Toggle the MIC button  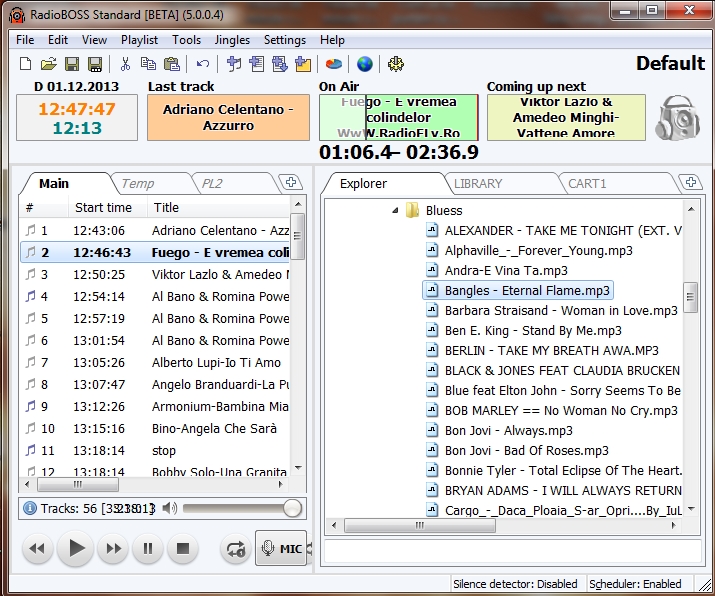click(281, 548)
